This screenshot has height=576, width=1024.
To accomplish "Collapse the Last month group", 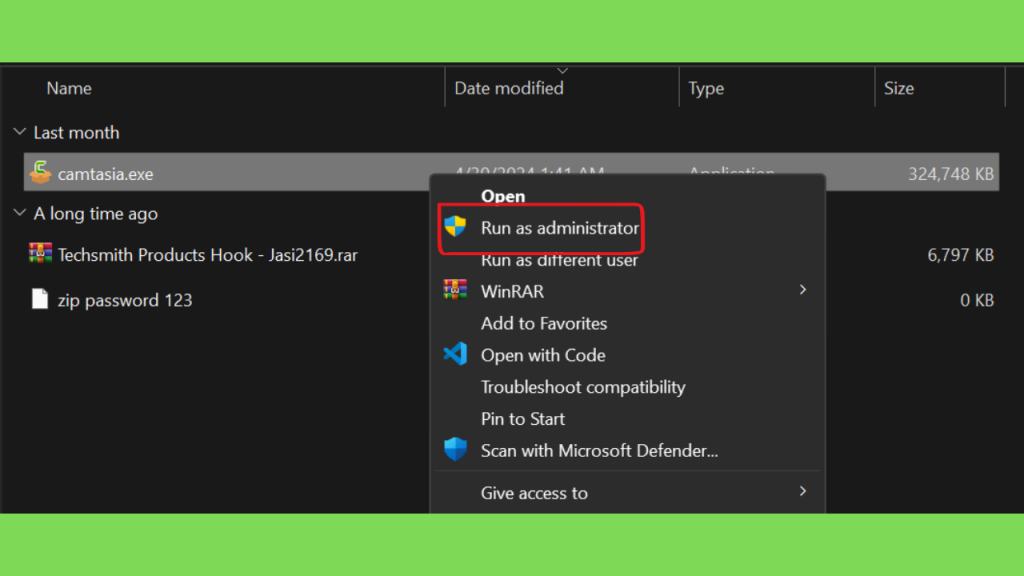I will [x=20, y=132].
